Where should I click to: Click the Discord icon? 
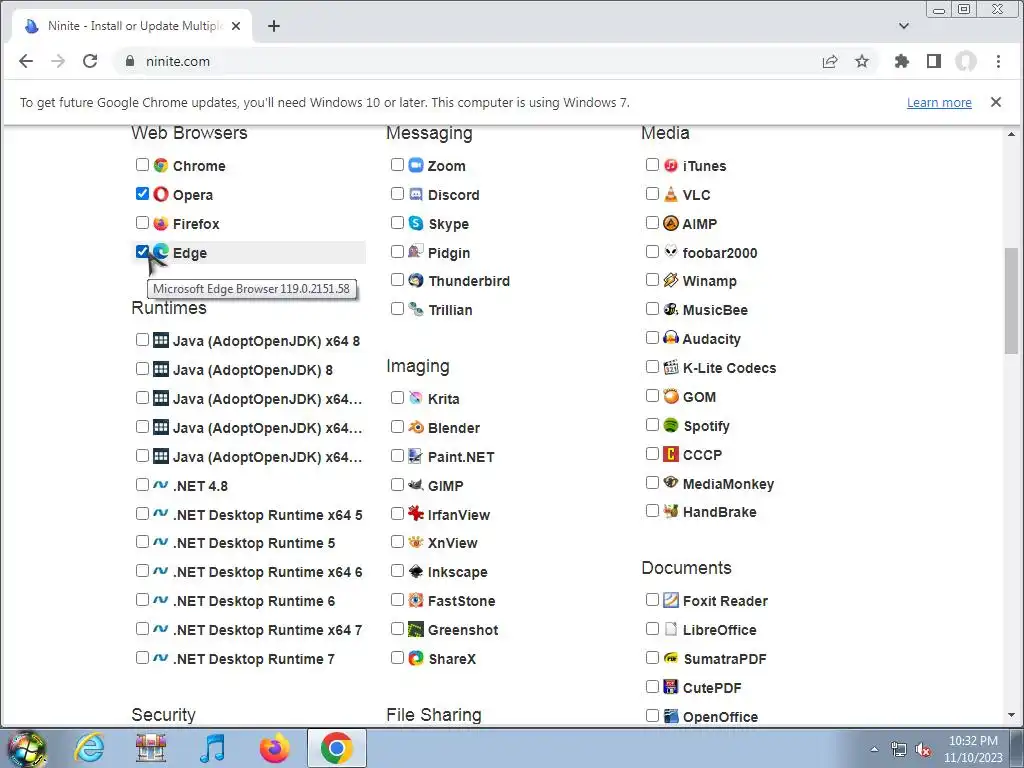(x=416, y=194)
